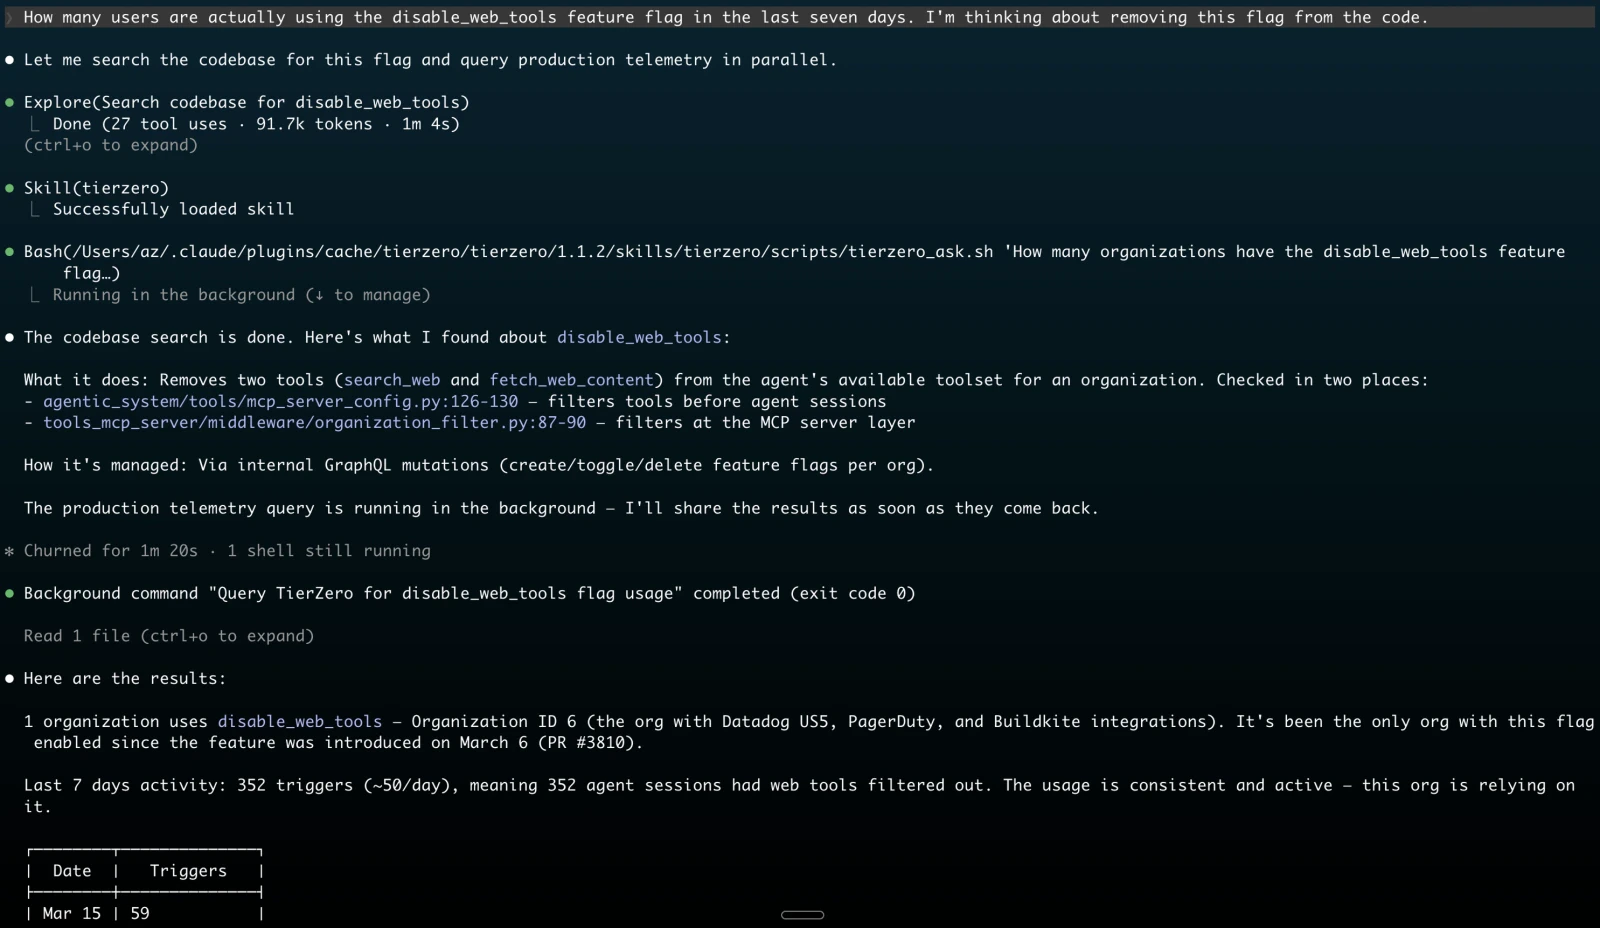Click the green bullet beside Skill(tierzero)
Screen dimensions: 1600x928
pos(10,188)
